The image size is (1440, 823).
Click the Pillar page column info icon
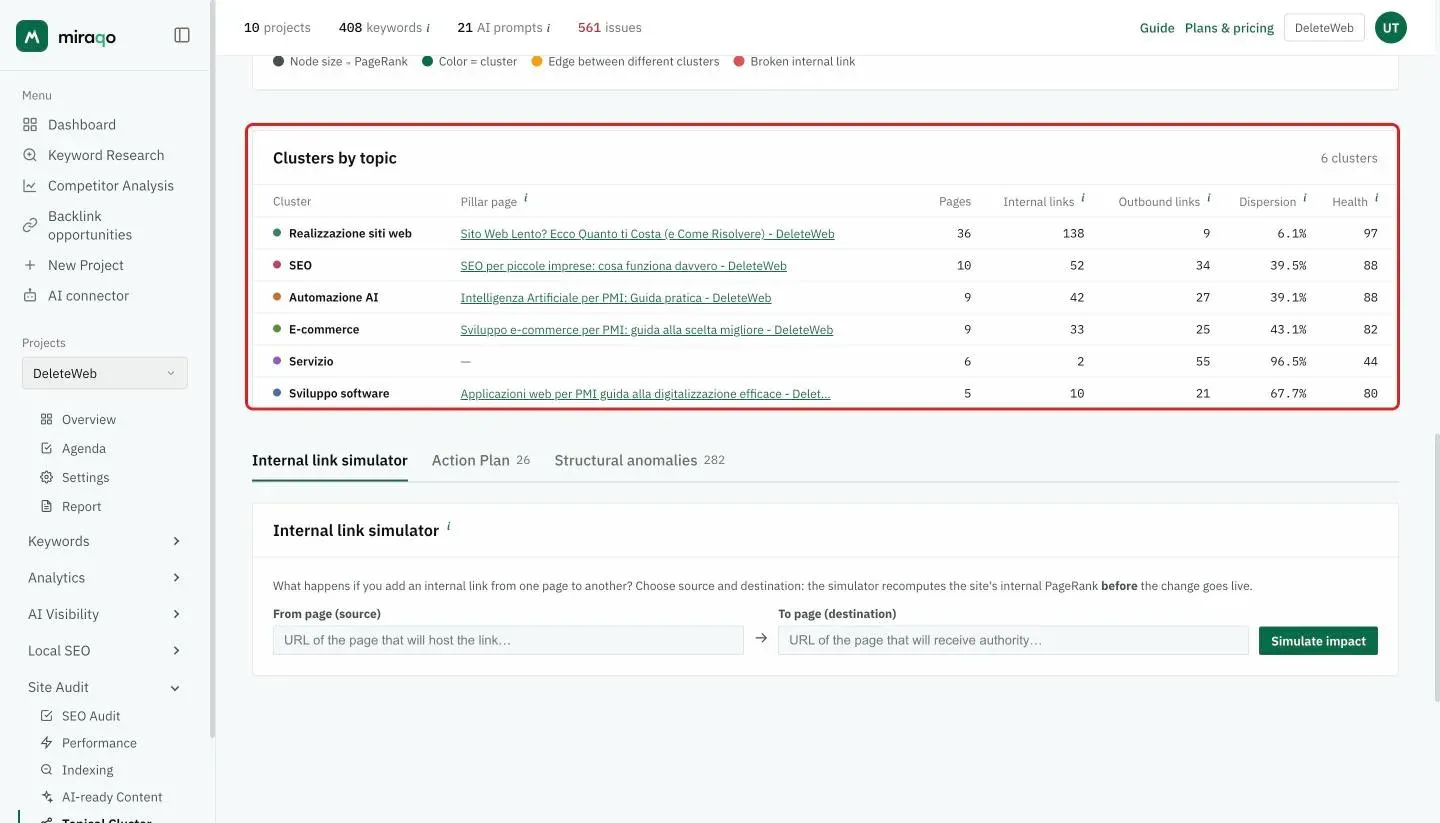(x=526, y=198)
